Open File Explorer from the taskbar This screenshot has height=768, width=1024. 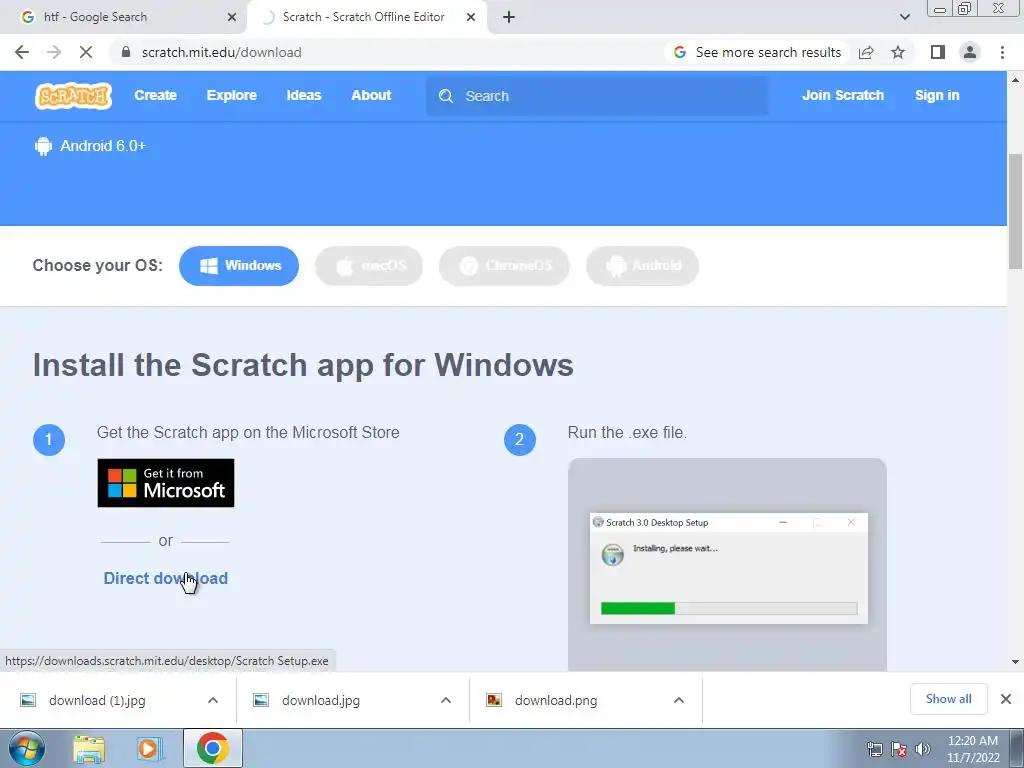[x=89, y=748]
